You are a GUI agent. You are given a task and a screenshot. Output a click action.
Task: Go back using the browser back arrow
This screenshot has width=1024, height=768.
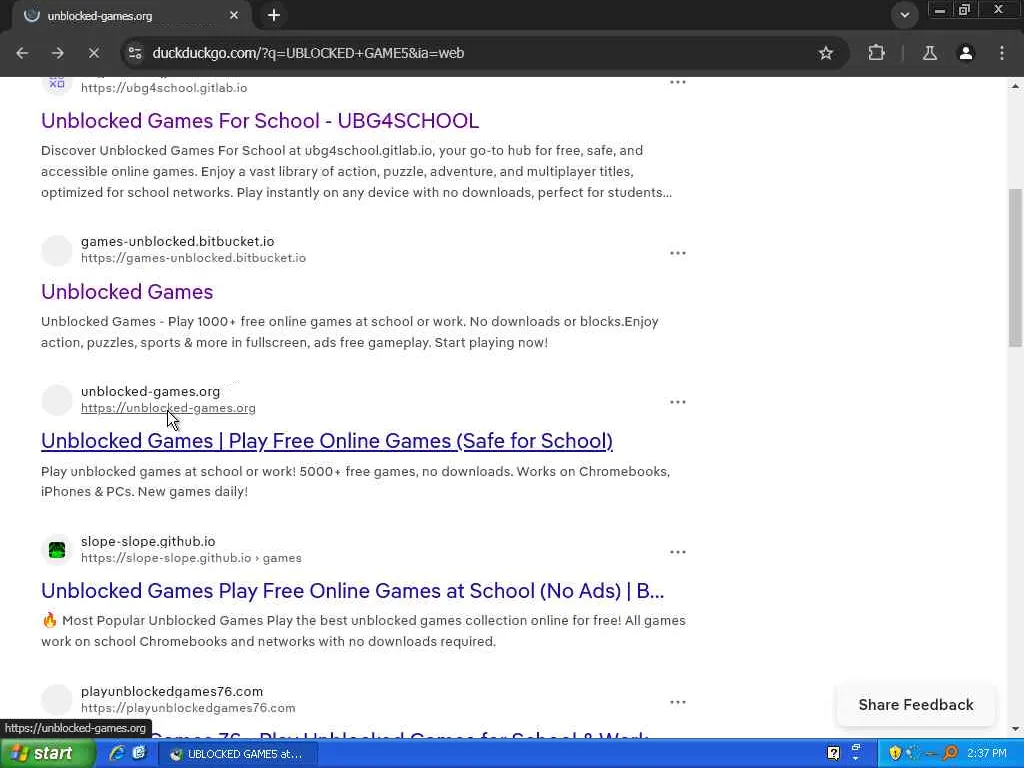pos(22,53)
